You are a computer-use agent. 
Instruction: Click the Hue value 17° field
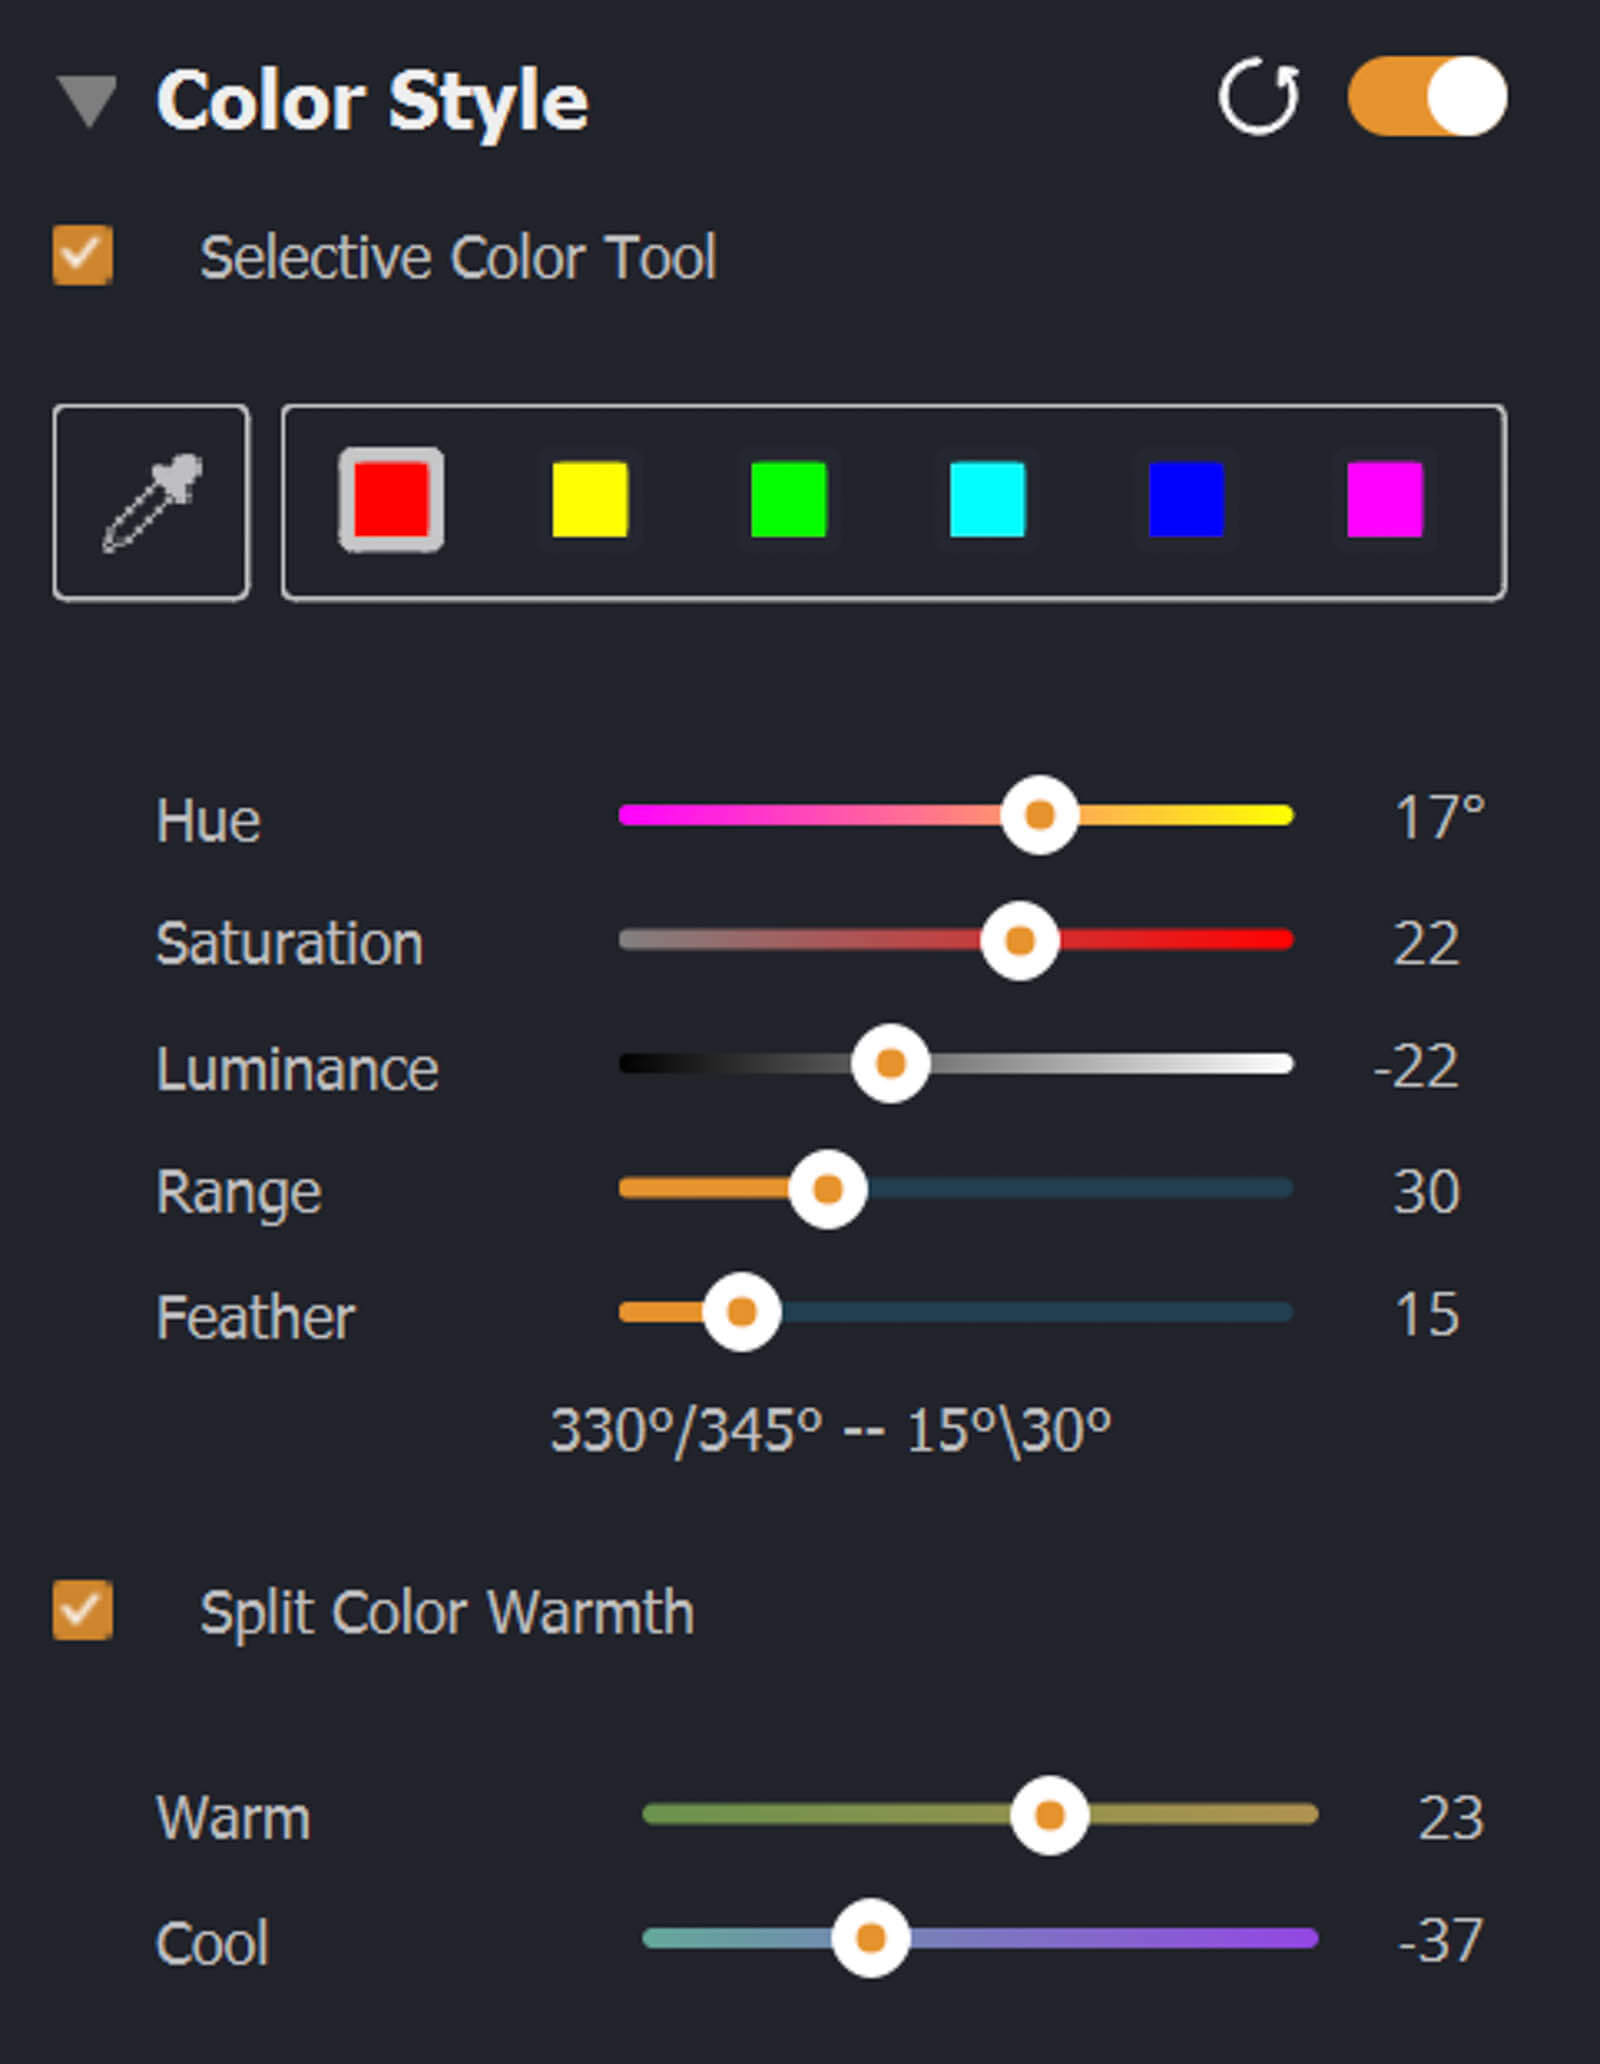pyautogui.click(x=1438, y=818)
